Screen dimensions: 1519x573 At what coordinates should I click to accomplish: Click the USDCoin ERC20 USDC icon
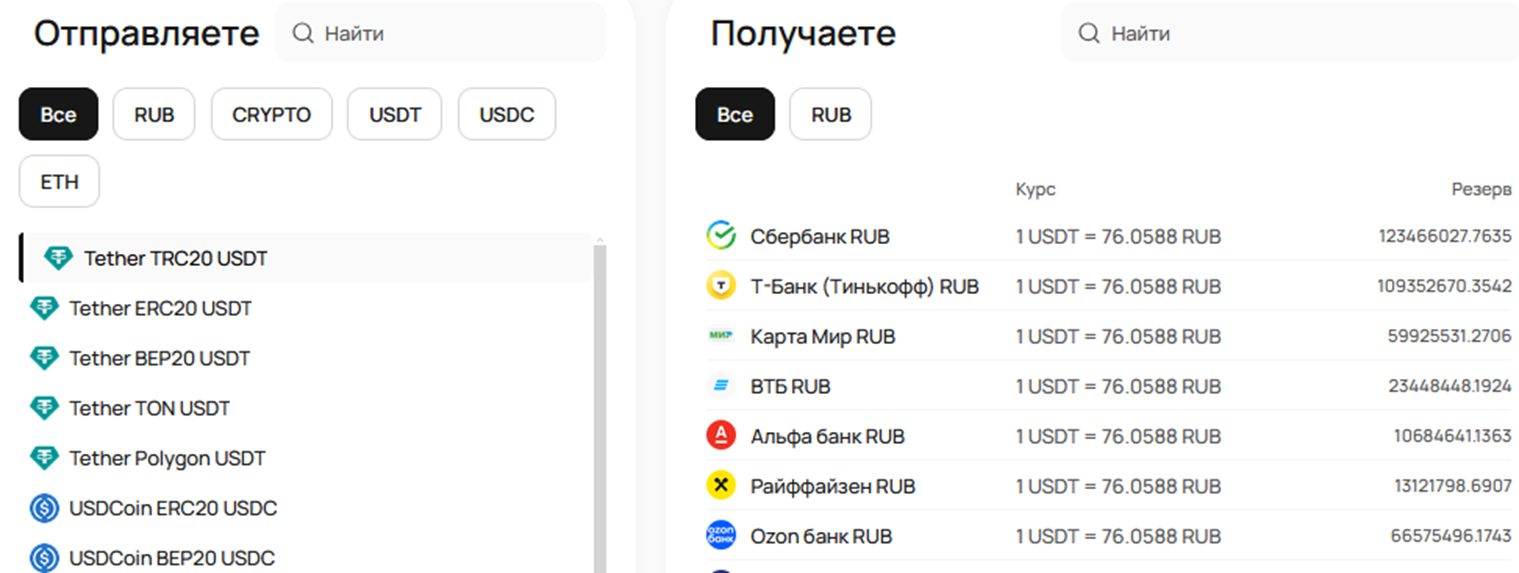[44, 508]
